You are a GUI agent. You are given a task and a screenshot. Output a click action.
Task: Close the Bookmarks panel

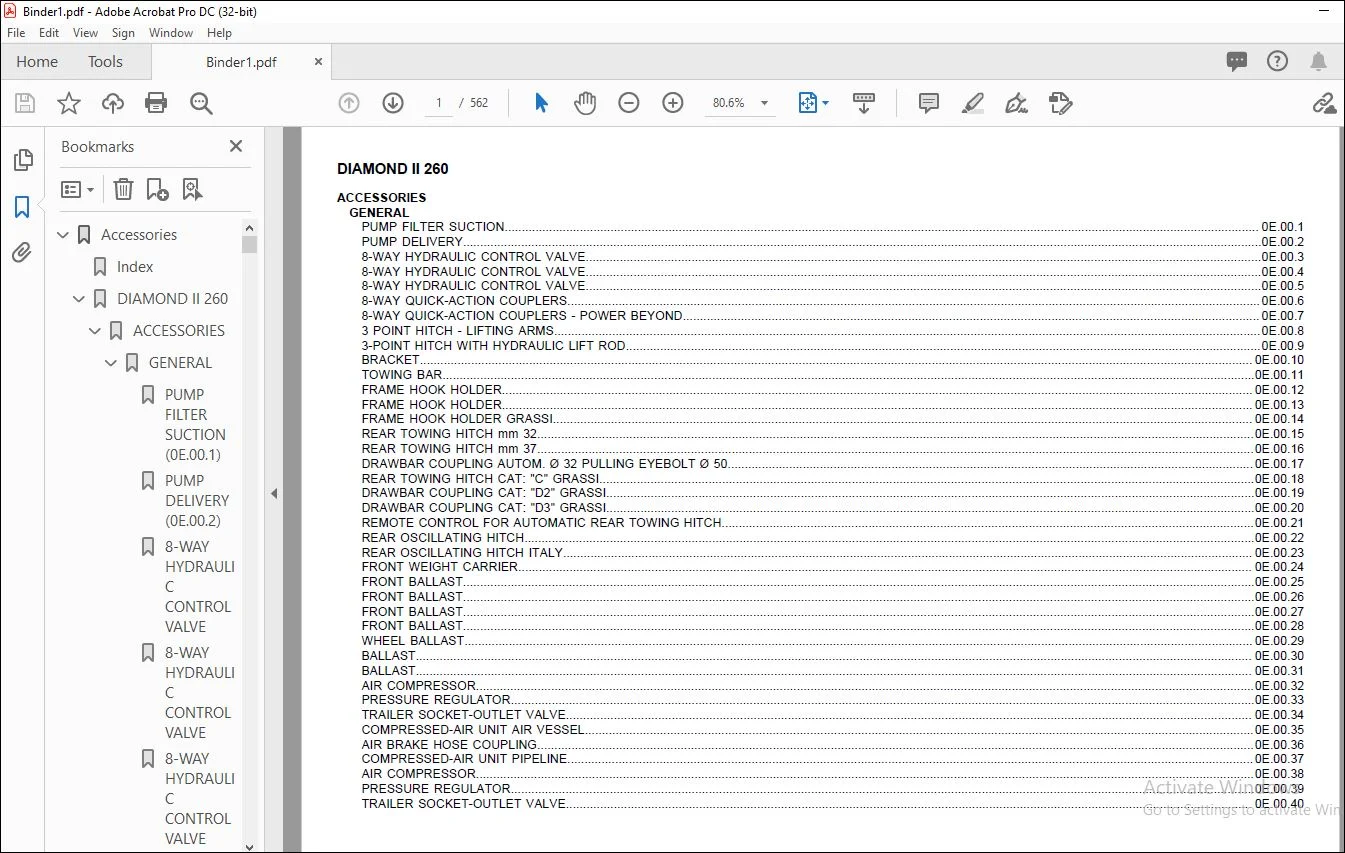pos(236,146)
